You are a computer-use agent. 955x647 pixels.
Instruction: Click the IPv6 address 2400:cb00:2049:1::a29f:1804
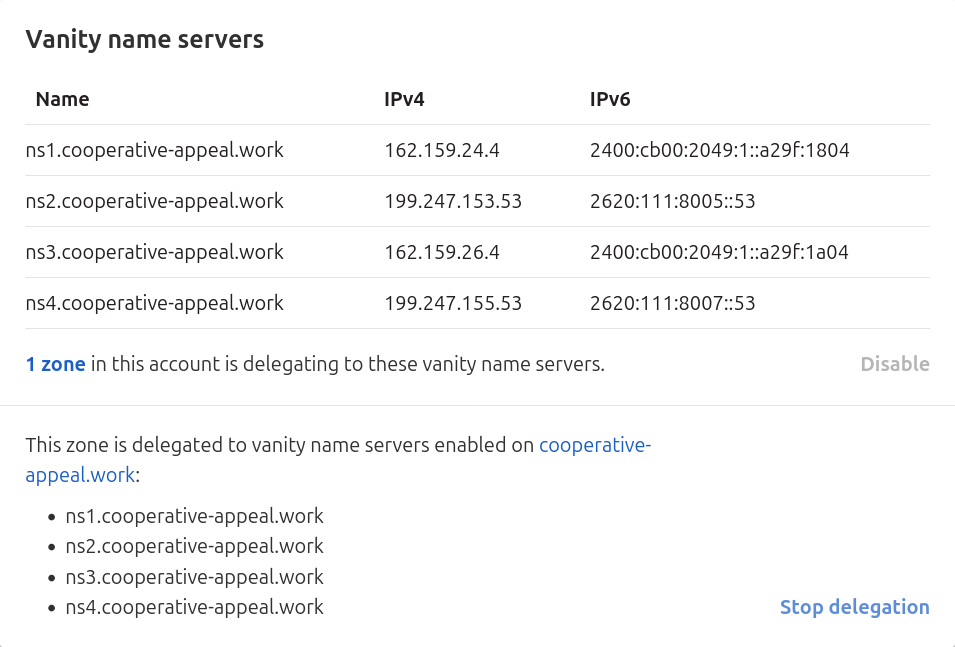click(720, 150)
